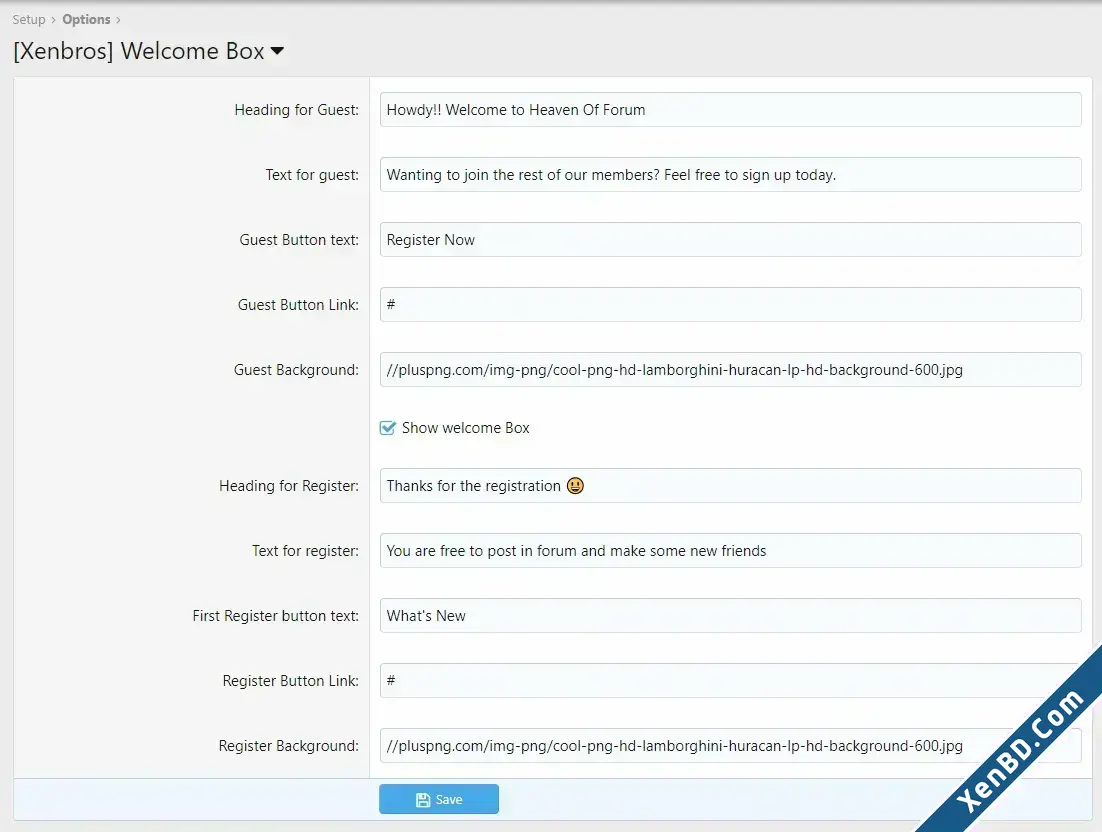This screenshot has height=832, width=1102.
Task: Select the Register Button Link label
Action: coord(290,680)
